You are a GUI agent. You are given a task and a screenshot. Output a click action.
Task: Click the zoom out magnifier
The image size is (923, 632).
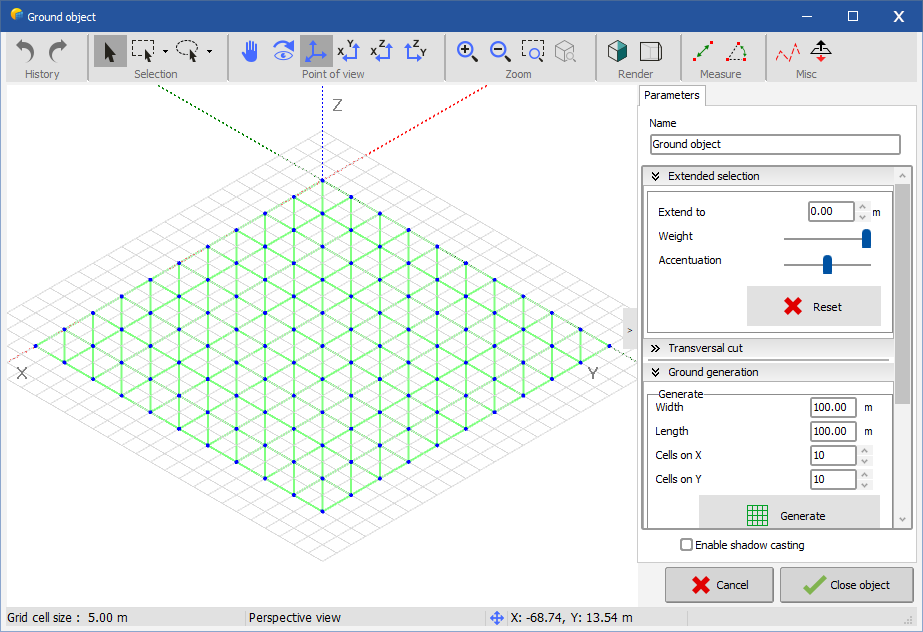click(x=500, y=51)
